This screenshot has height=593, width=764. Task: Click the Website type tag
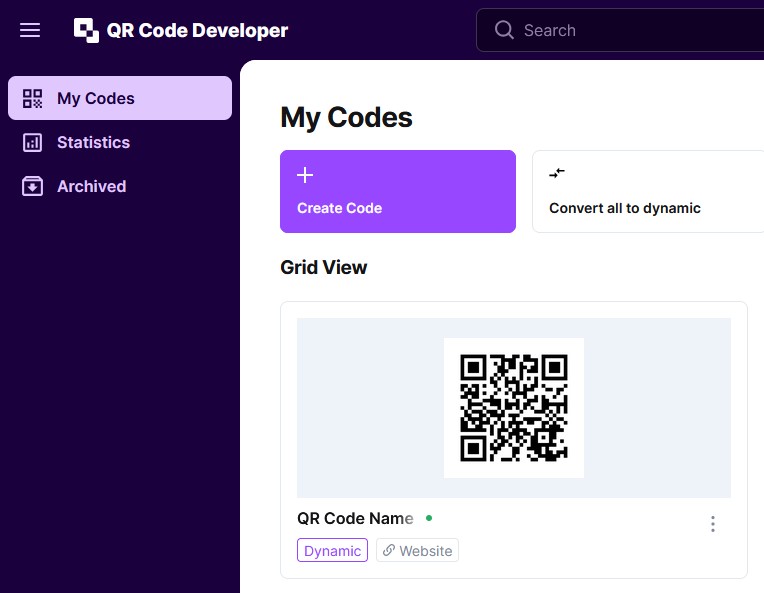pyautogui.click(x=417, y=550)
